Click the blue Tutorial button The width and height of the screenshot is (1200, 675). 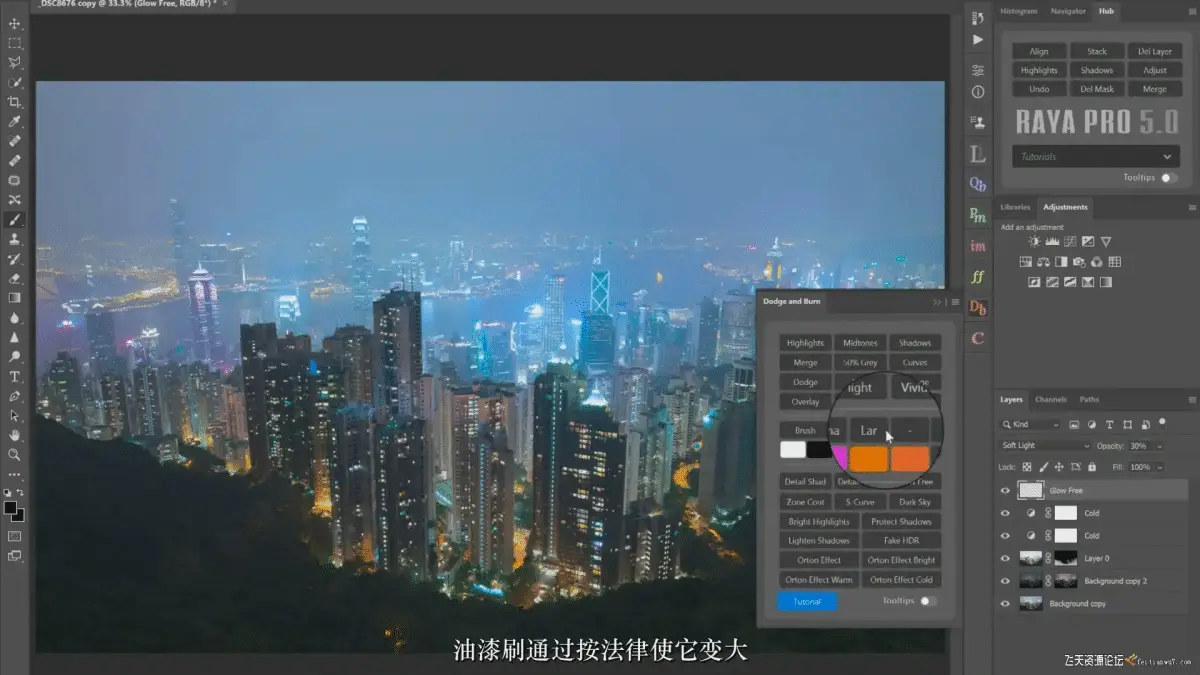(x=807, y=602)
